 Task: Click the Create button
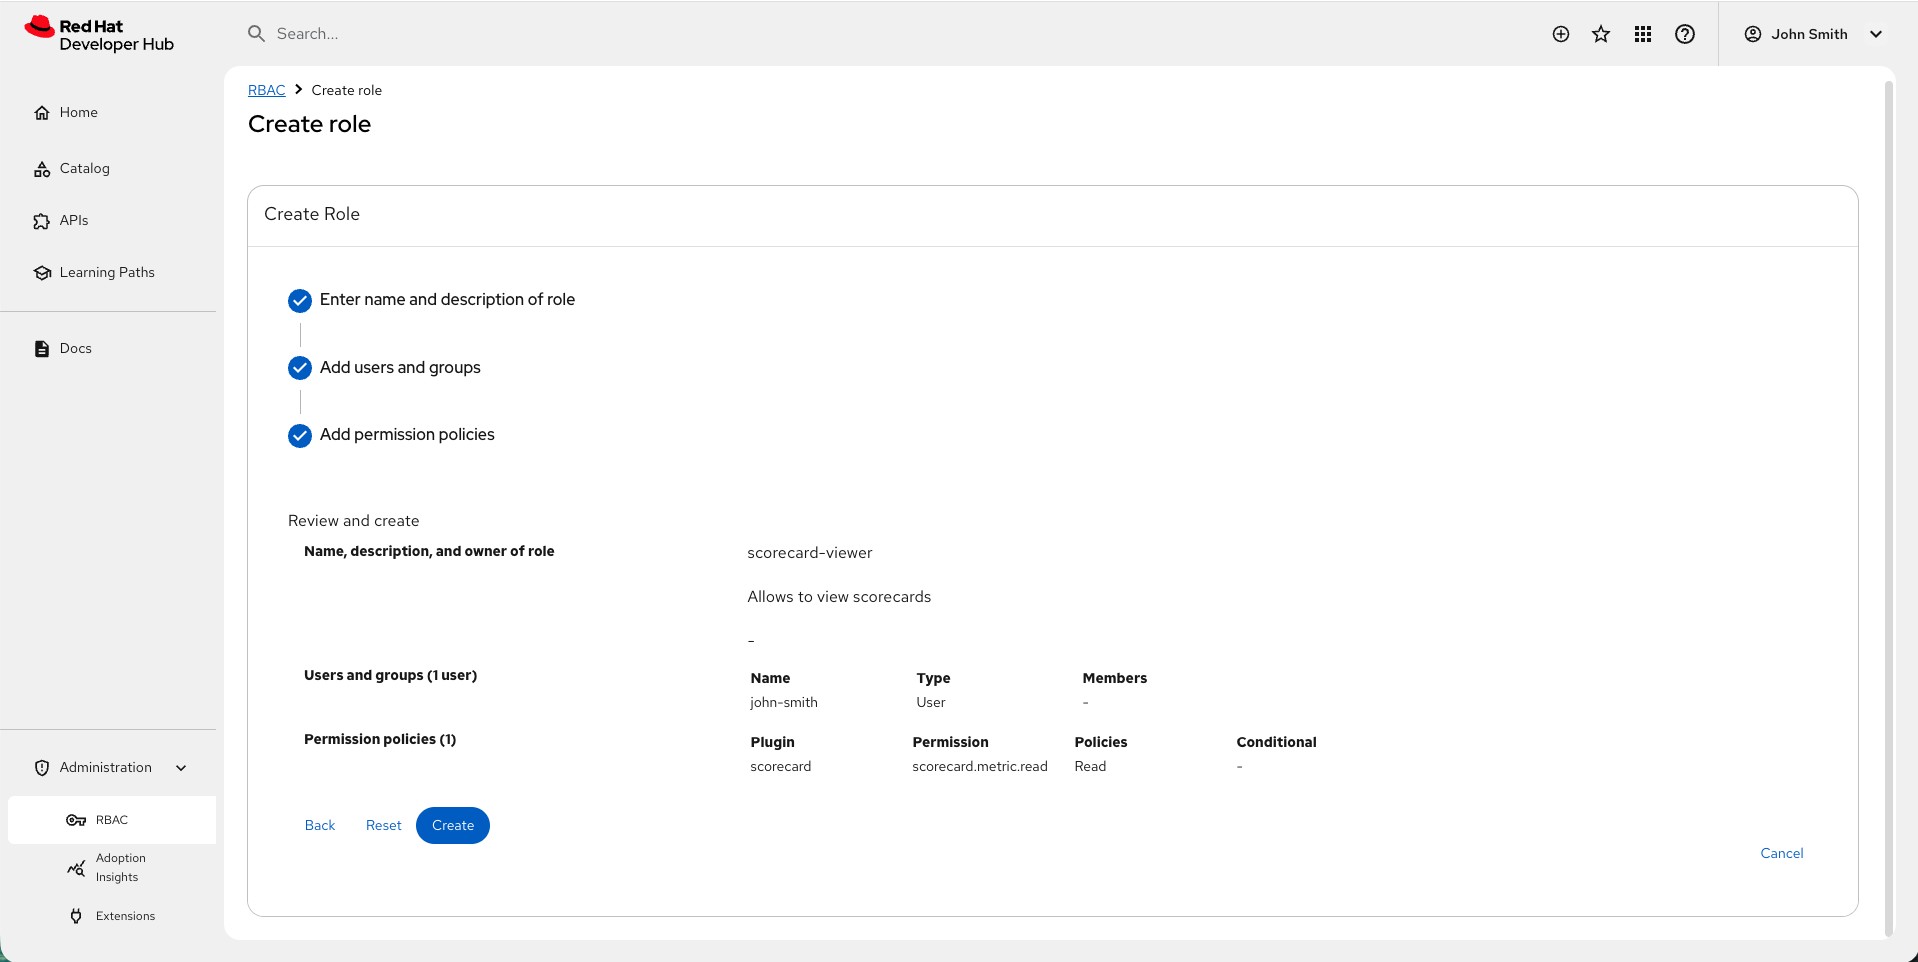[x=452, y=825]
